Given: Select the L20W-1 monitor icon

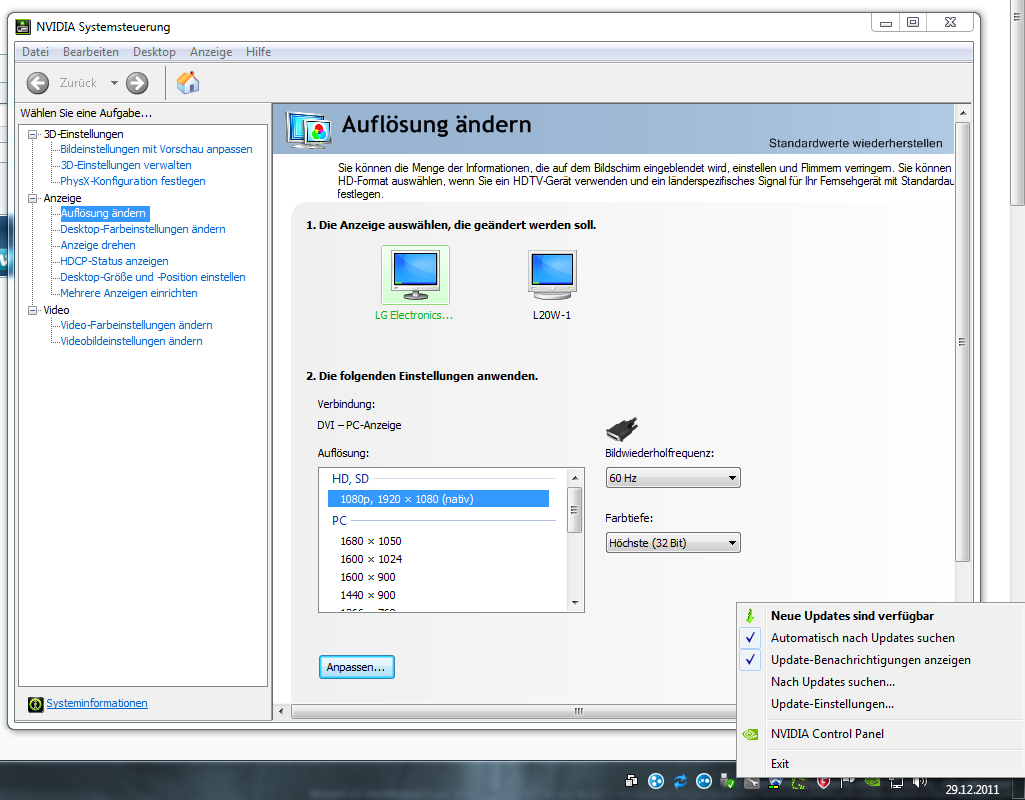Looking at the screenshot, I should click(552, 275).
